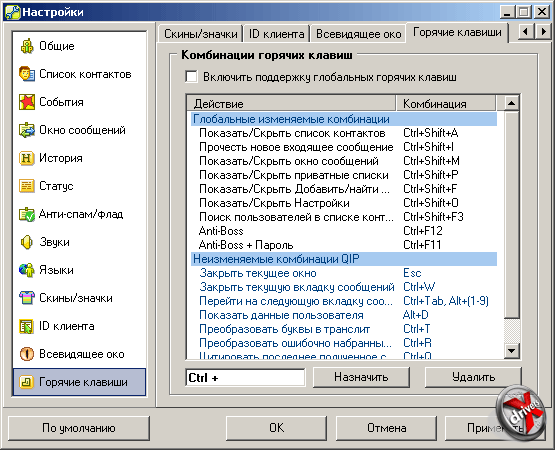Viewport: 555px width, 450px height.
Task: Click the Статус list icon
Action: pos(27,186)
